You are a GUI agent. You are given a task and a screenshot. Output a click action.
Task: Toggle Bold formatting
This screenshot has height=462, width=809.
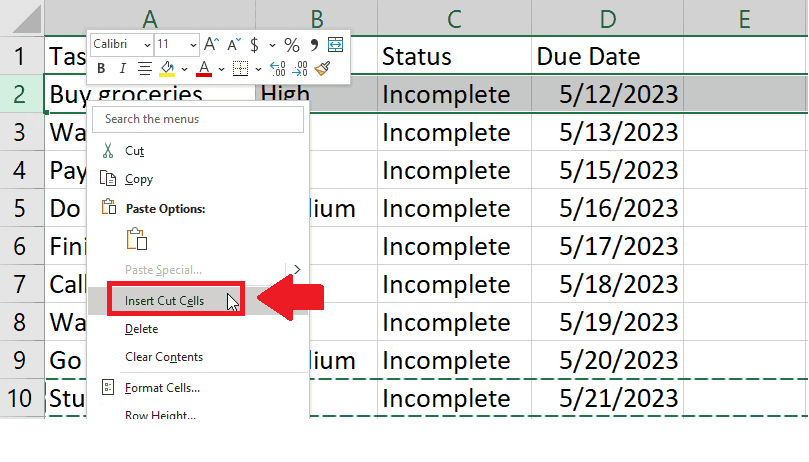point(101,68)
